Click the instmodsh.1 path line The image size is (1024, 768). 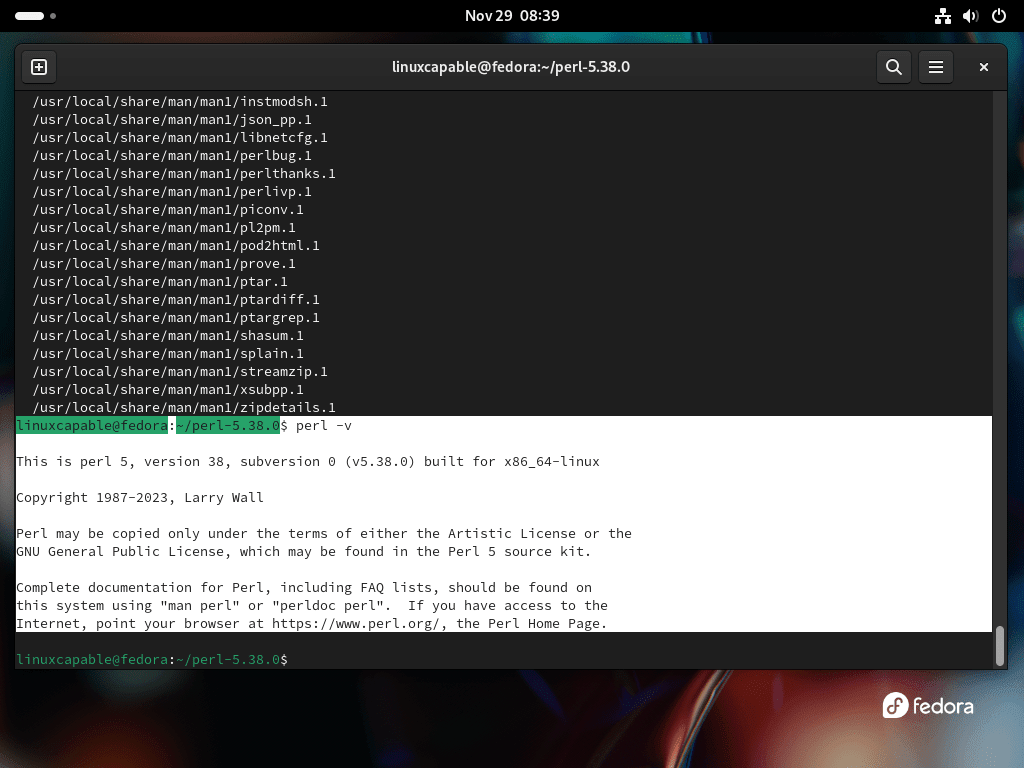point(180,102)
